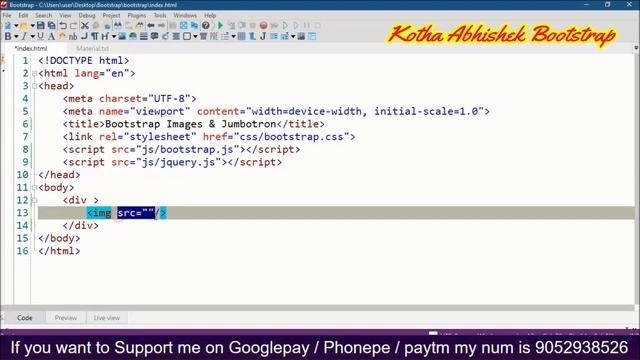Click the vertical scrollbar of the editor
The height and width of the screenshot is (360, 640).
637,180
